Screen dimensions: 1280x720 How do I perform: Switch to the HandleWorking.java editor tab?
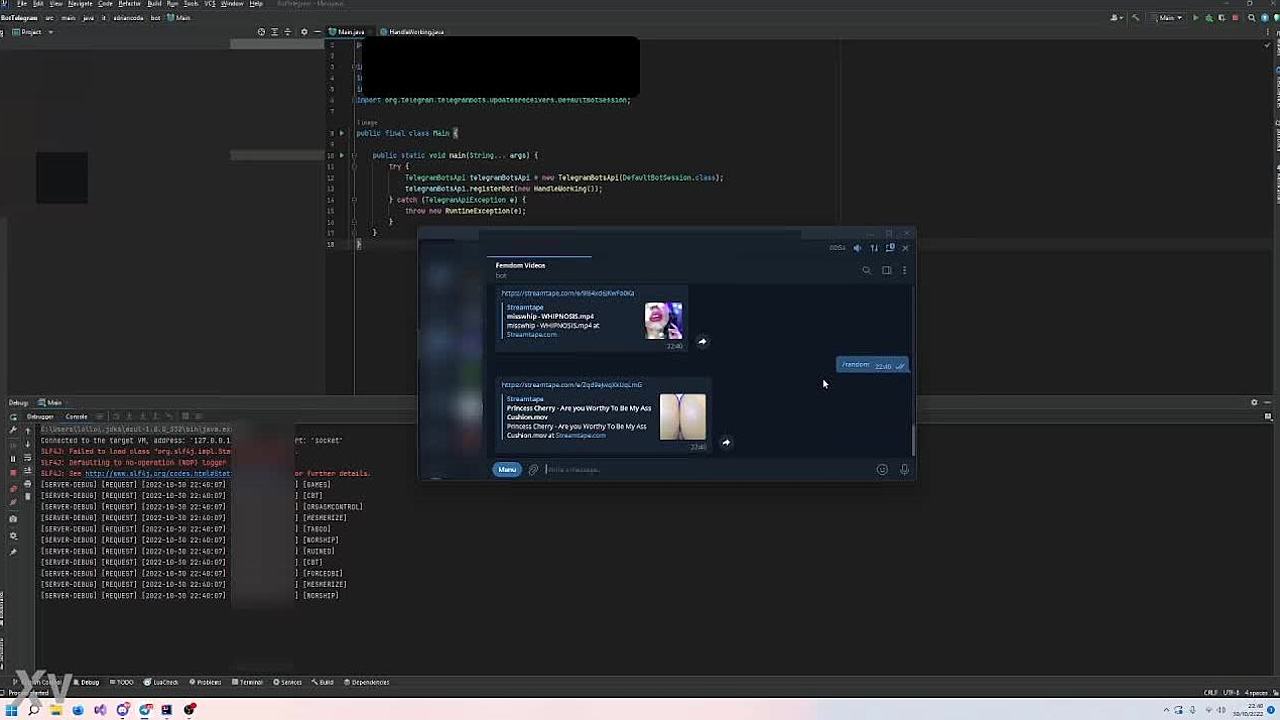pyautogui.click(x=415, y=32)
